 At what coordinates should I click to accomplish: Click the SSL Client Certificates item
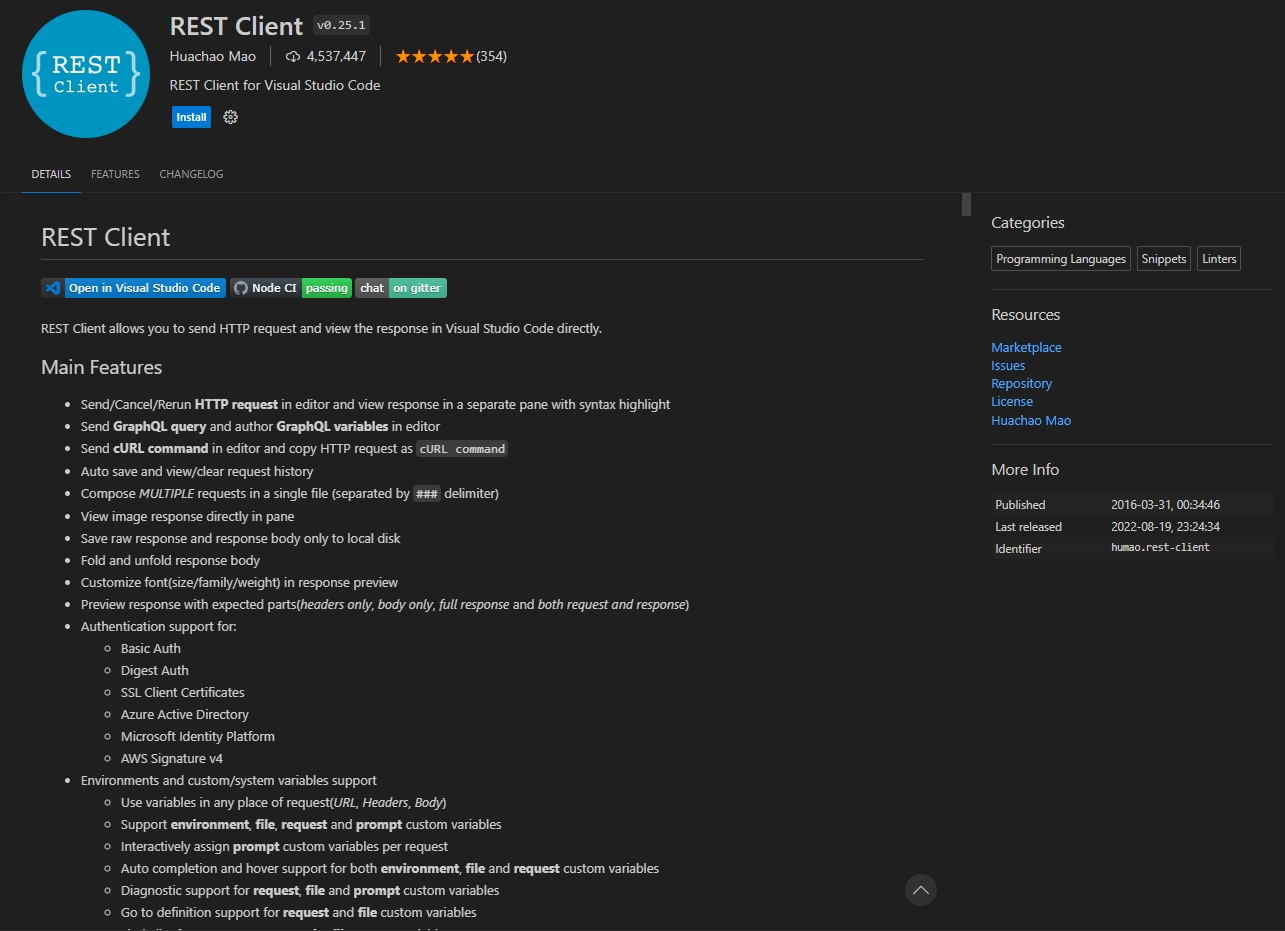(x=183, y=693)
